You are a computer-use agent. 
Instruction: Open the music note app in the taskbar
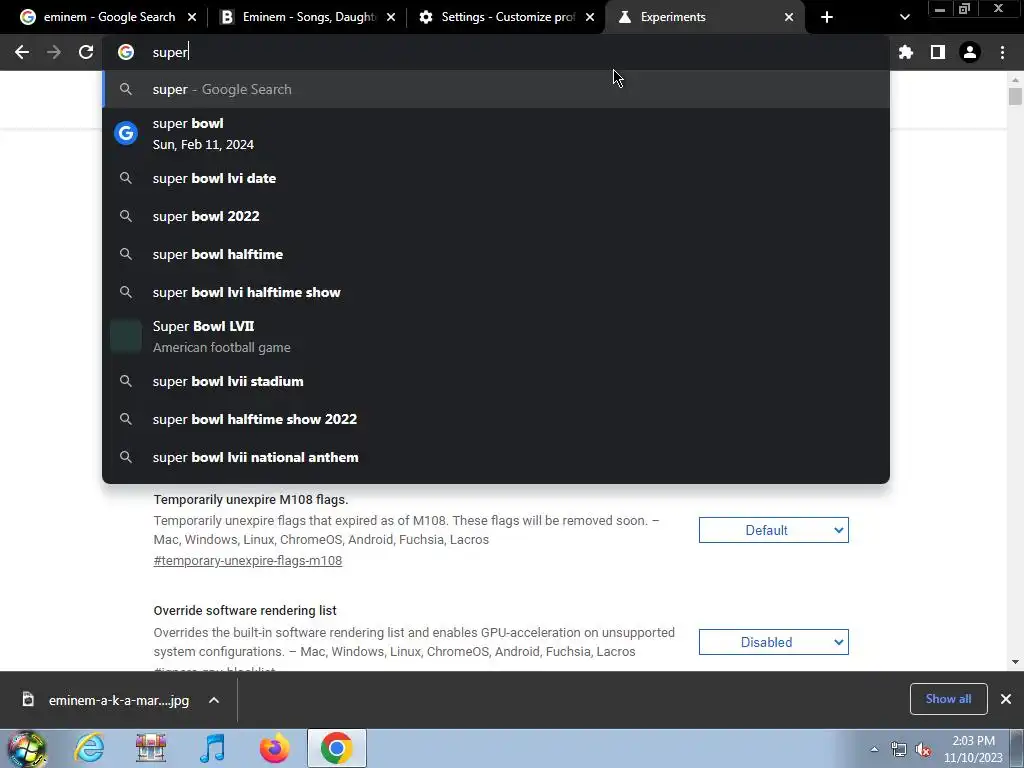tap(213, 748)
